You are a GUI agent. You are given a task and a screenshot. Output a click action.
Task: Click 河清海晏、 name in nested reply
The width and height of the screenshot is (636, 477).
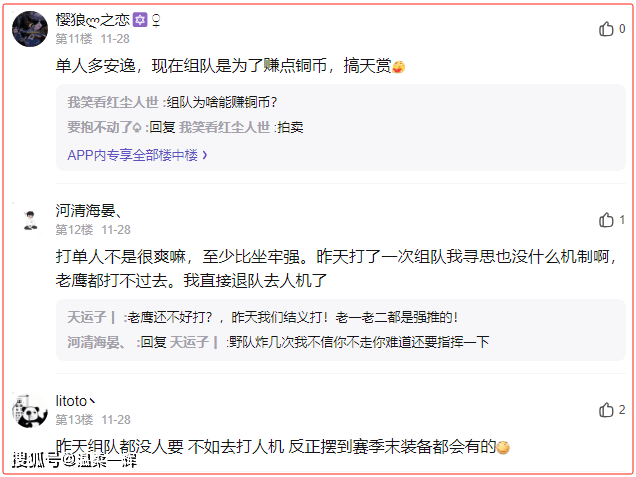[97, 342]
